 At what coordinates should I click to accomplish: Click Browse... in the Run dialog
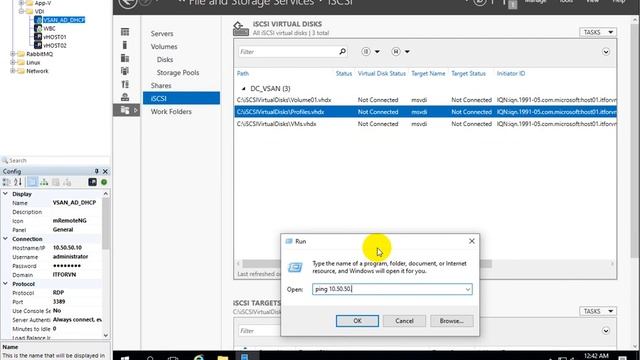pos(451,321)
